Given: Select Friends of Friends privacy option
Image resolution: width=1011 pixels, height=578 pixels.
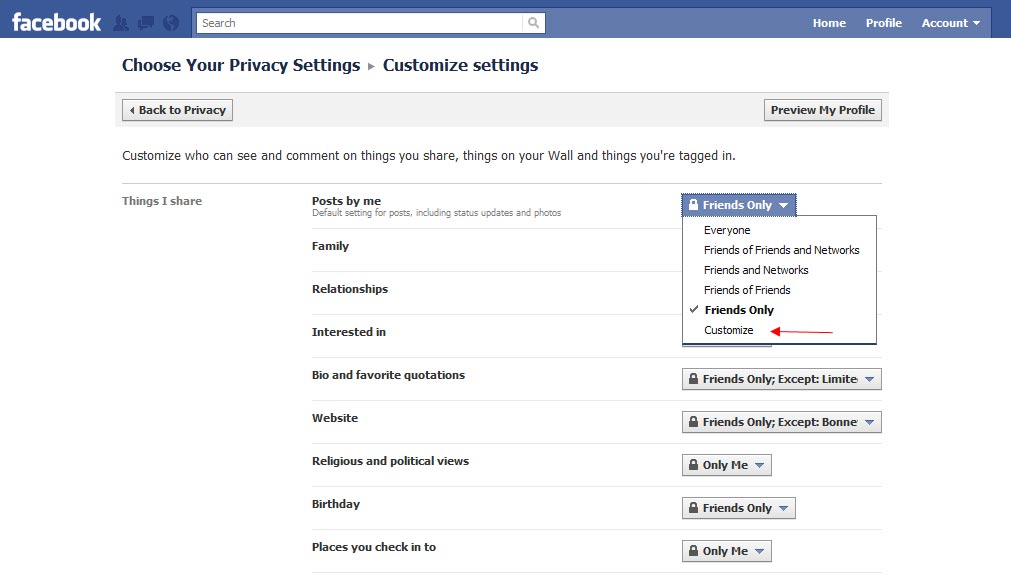Looking at the screenshot, I should point(745,290).
